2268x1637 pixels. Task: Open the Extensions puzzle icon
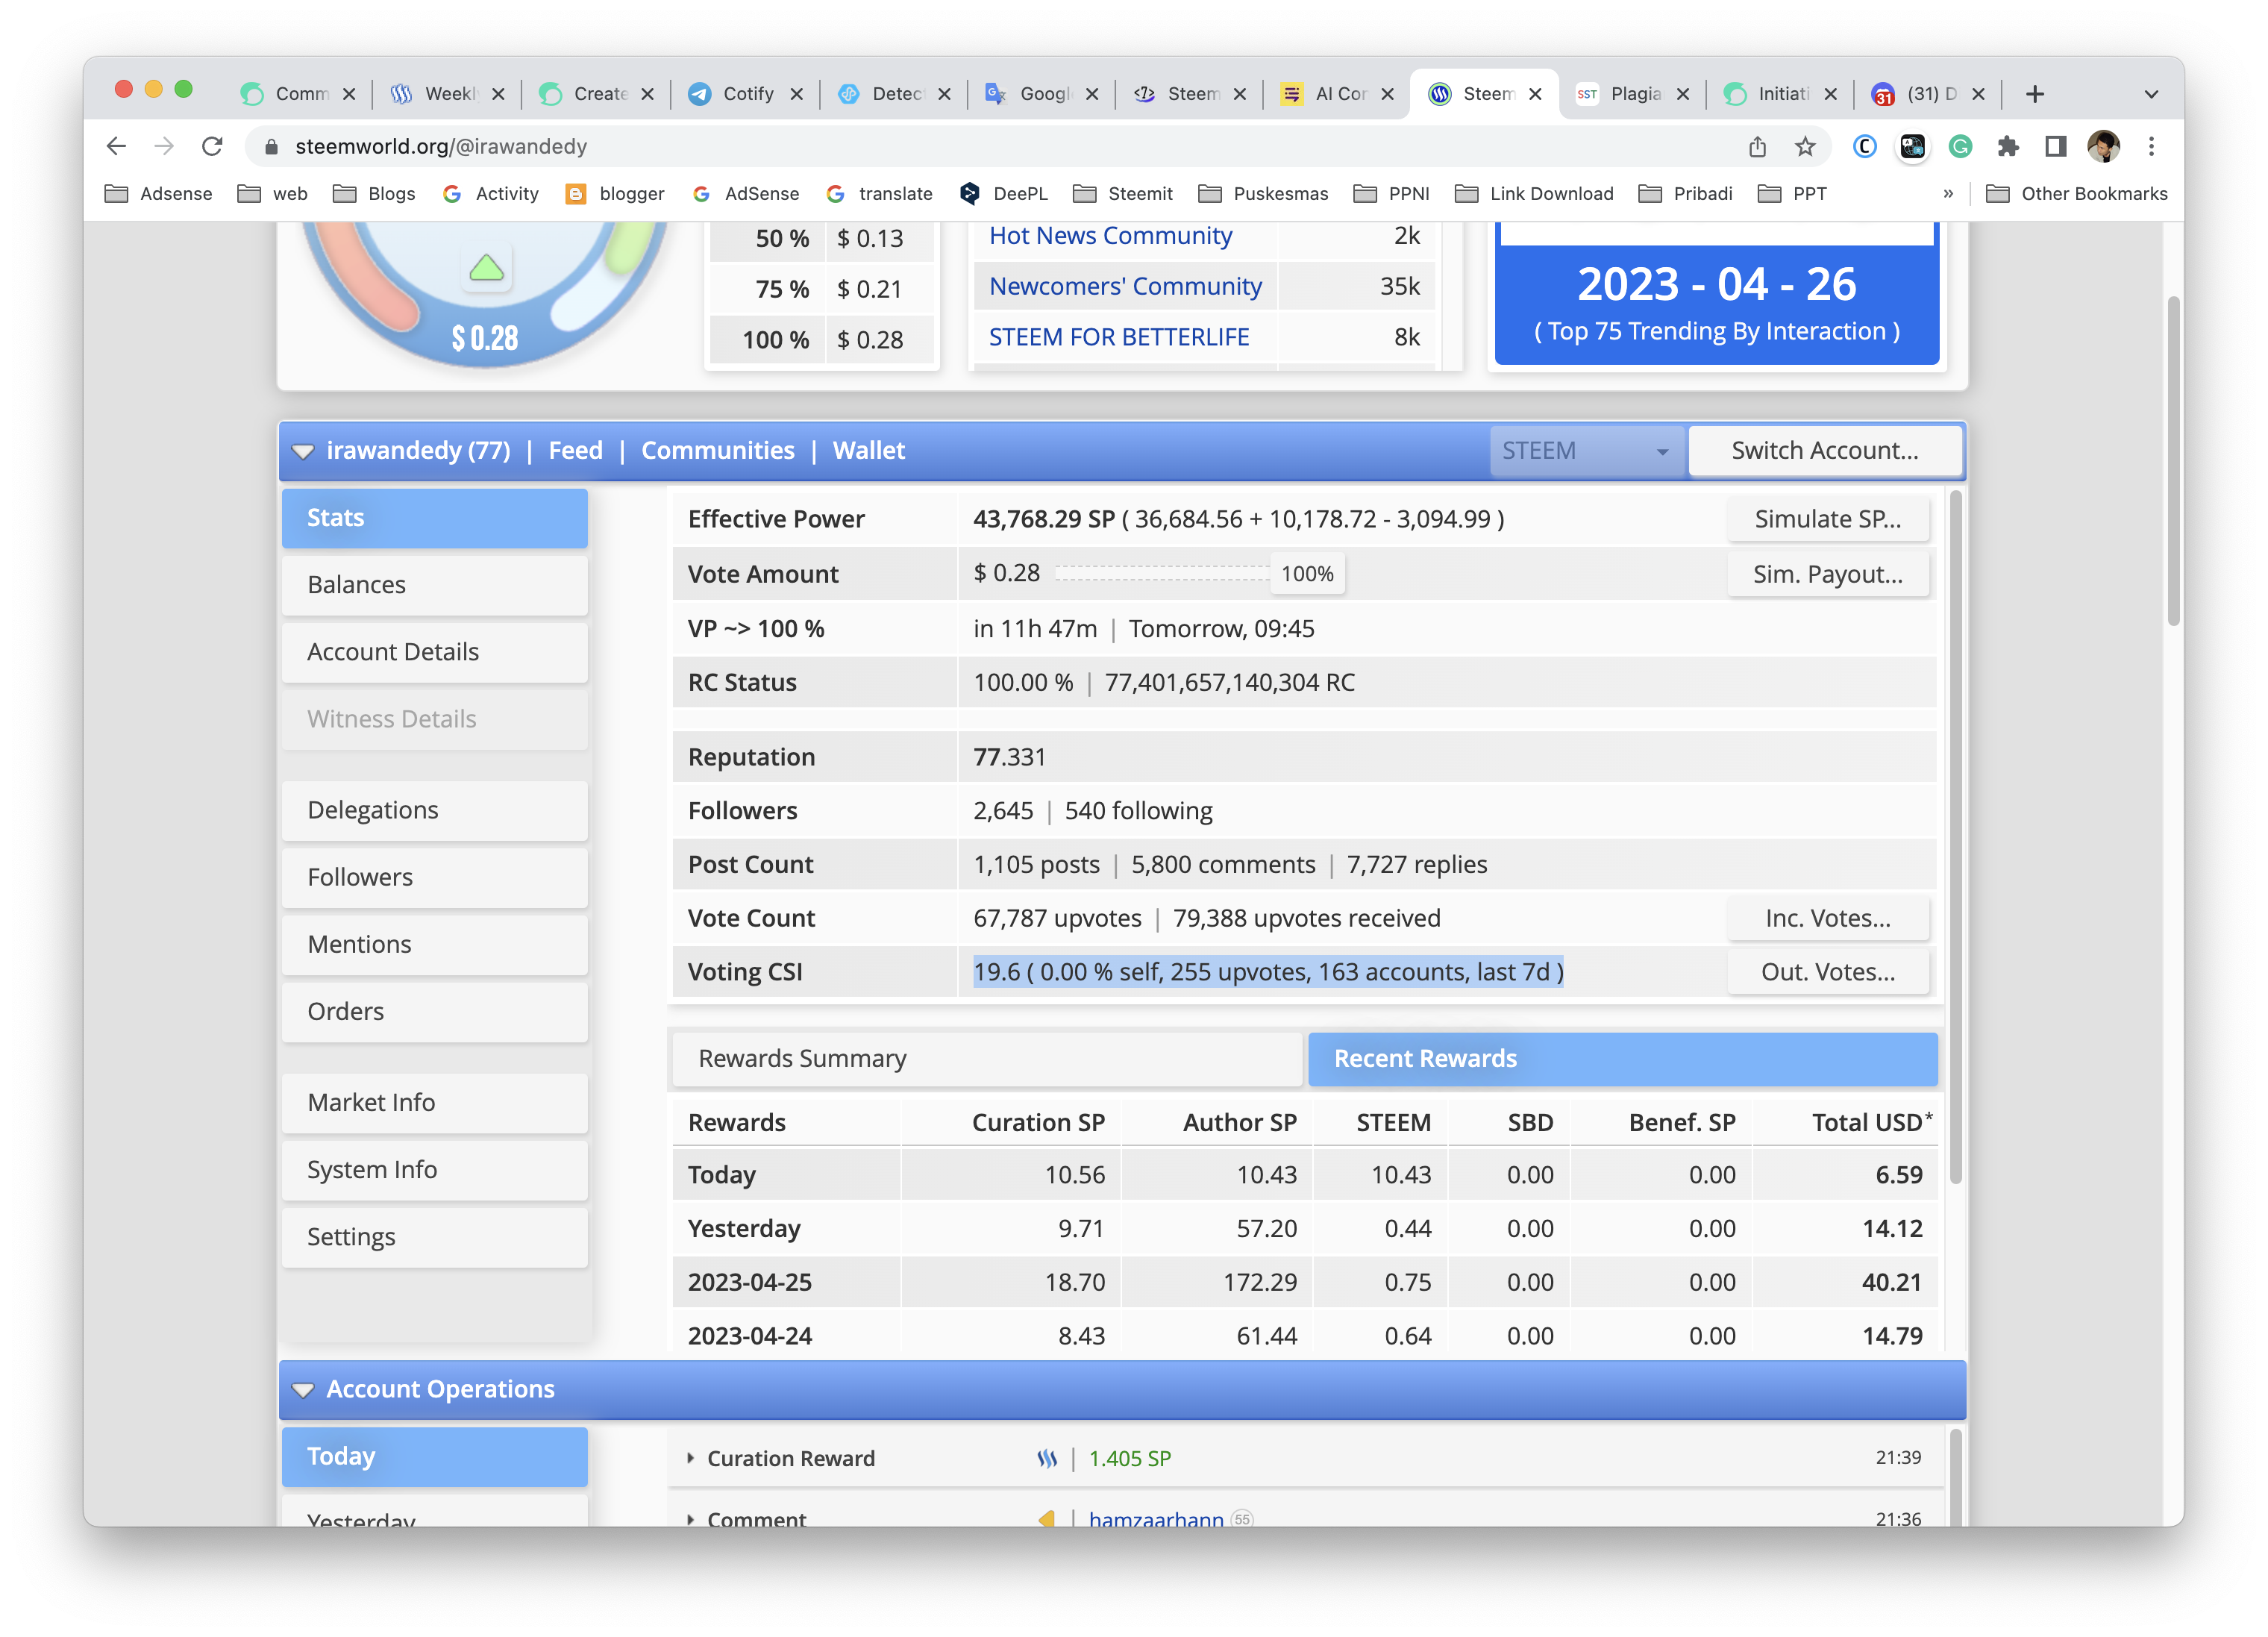(x=2008, y=147)
